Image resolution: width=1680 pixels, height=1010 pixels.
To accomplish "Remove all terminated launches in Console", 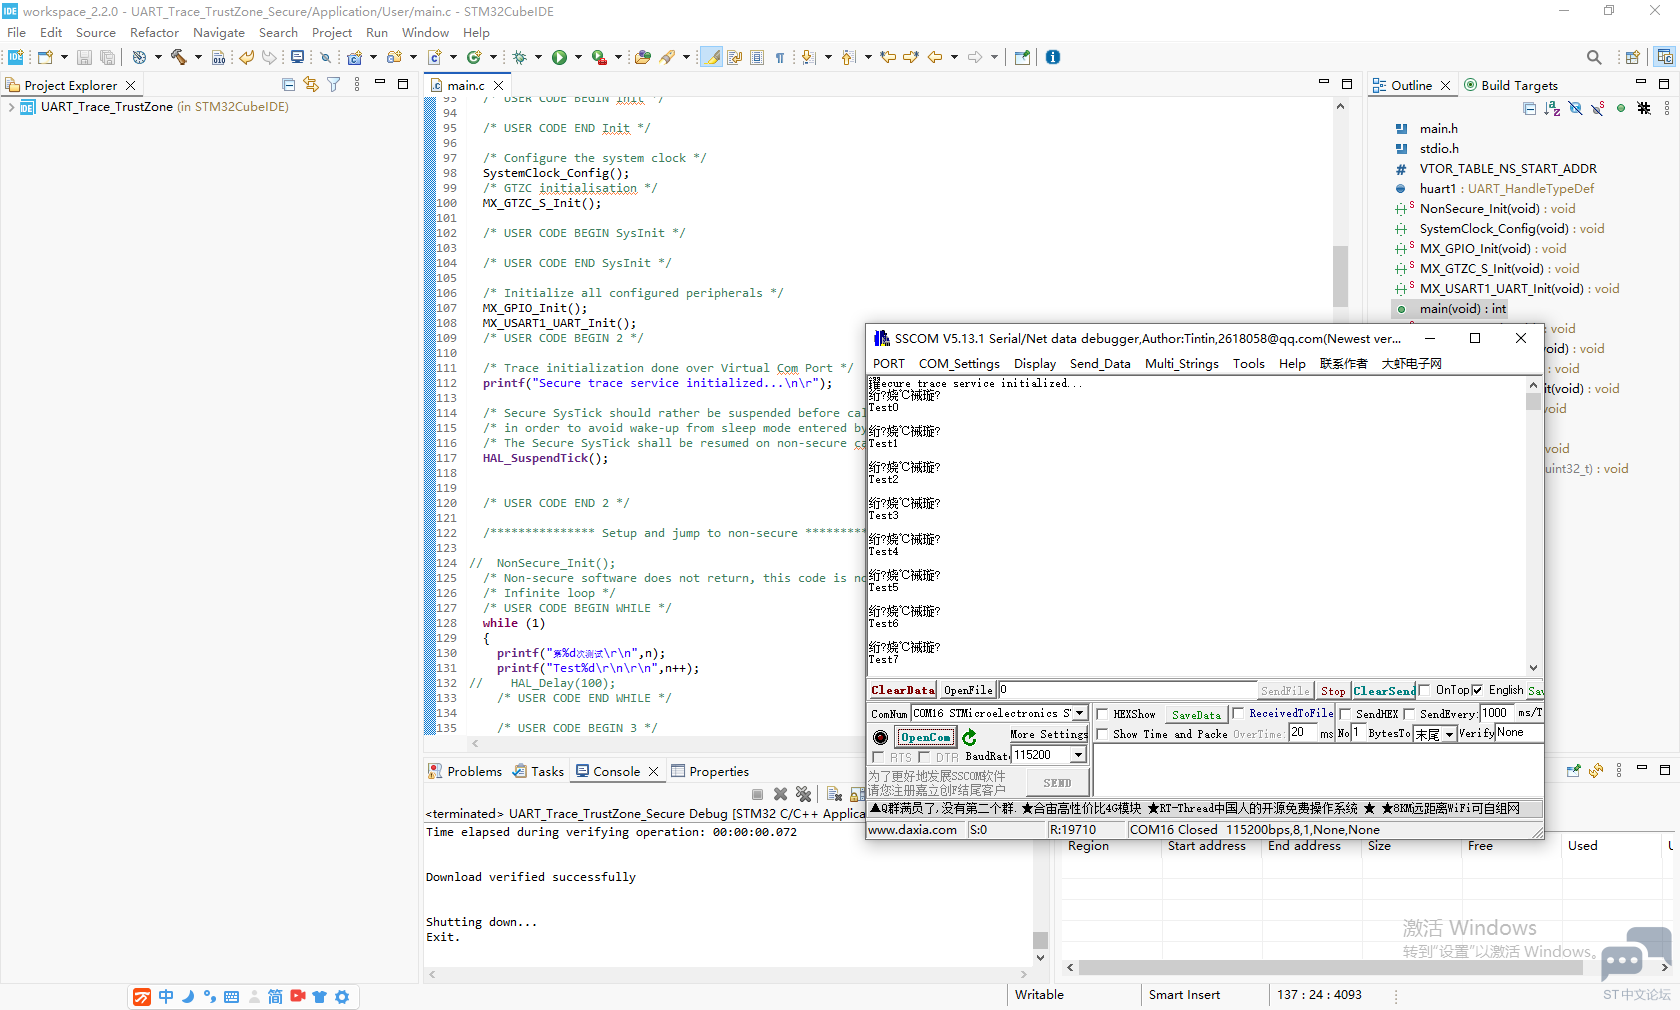I will point(803,794).
